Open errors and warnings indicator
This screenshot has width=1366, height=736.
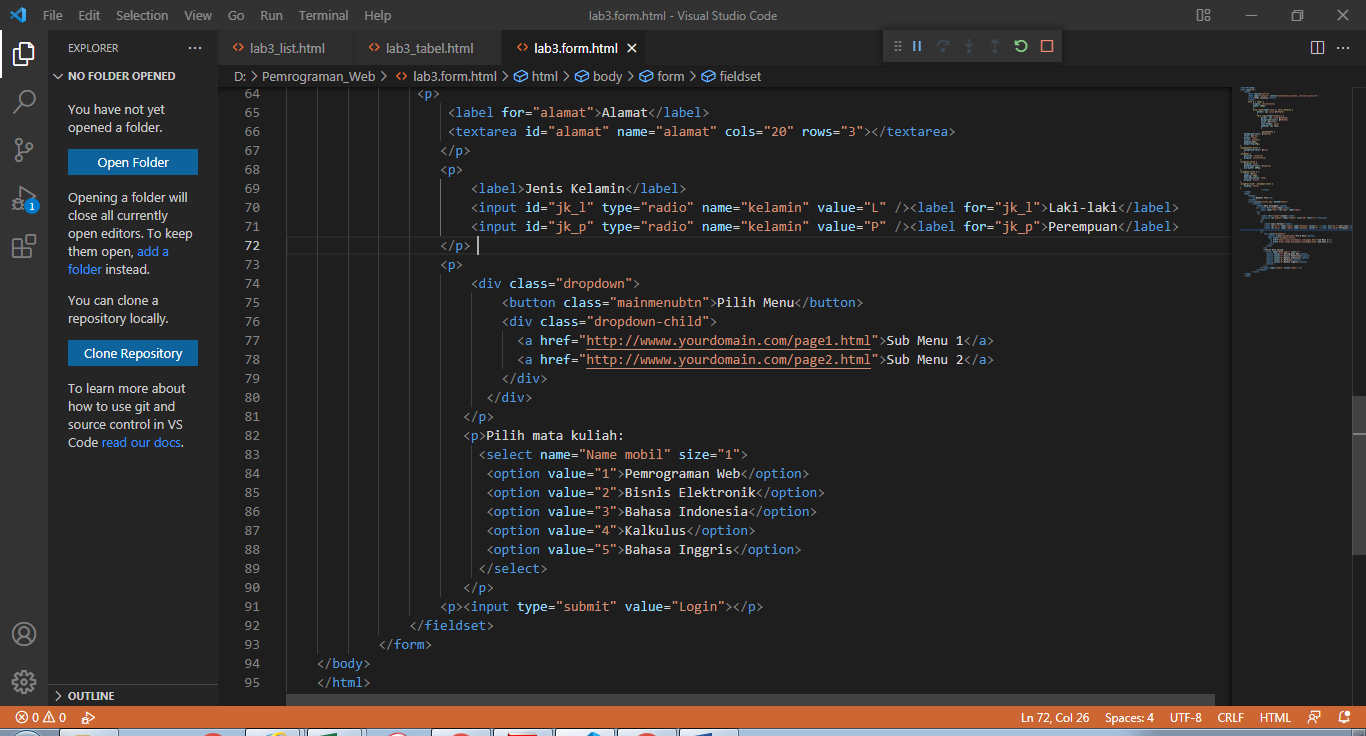click(41, 717)
